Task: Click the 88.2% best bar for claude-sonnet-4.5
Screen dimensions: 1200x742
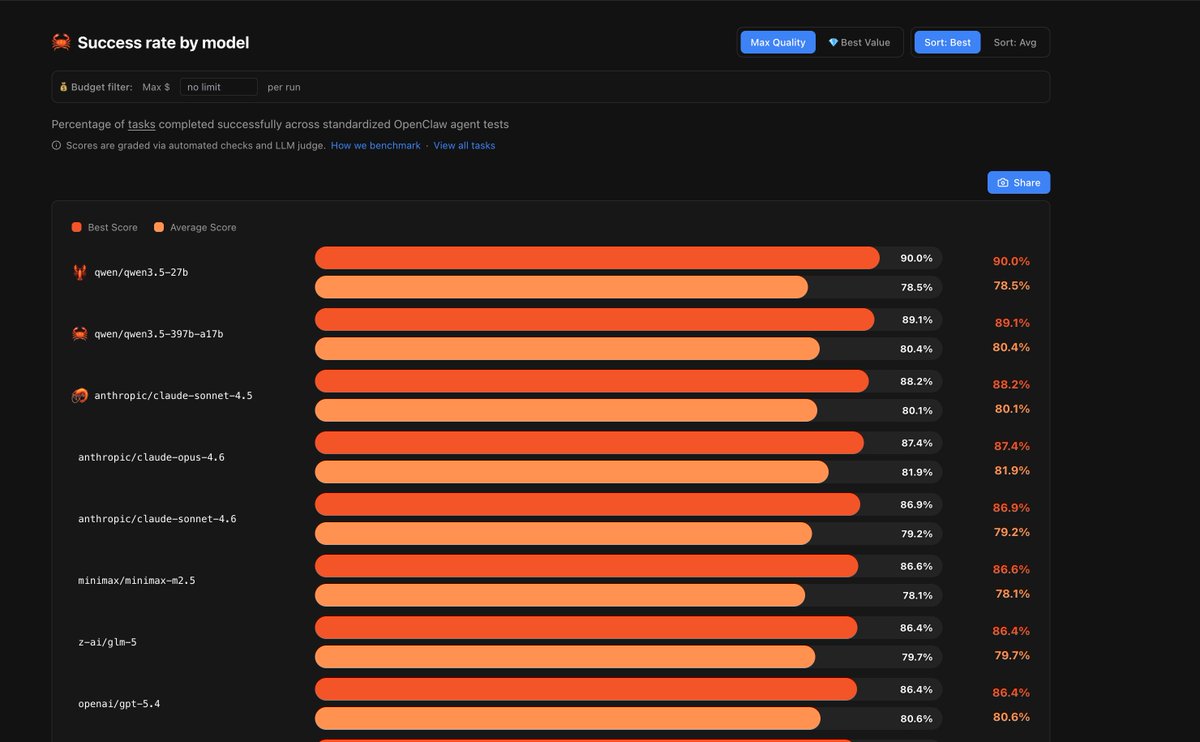Action: point(592,381)
